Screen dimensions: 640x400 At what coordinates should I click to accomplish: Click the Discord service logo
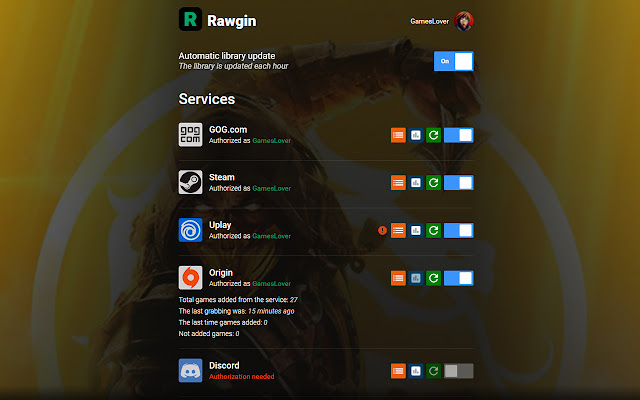tap(190, 370)
